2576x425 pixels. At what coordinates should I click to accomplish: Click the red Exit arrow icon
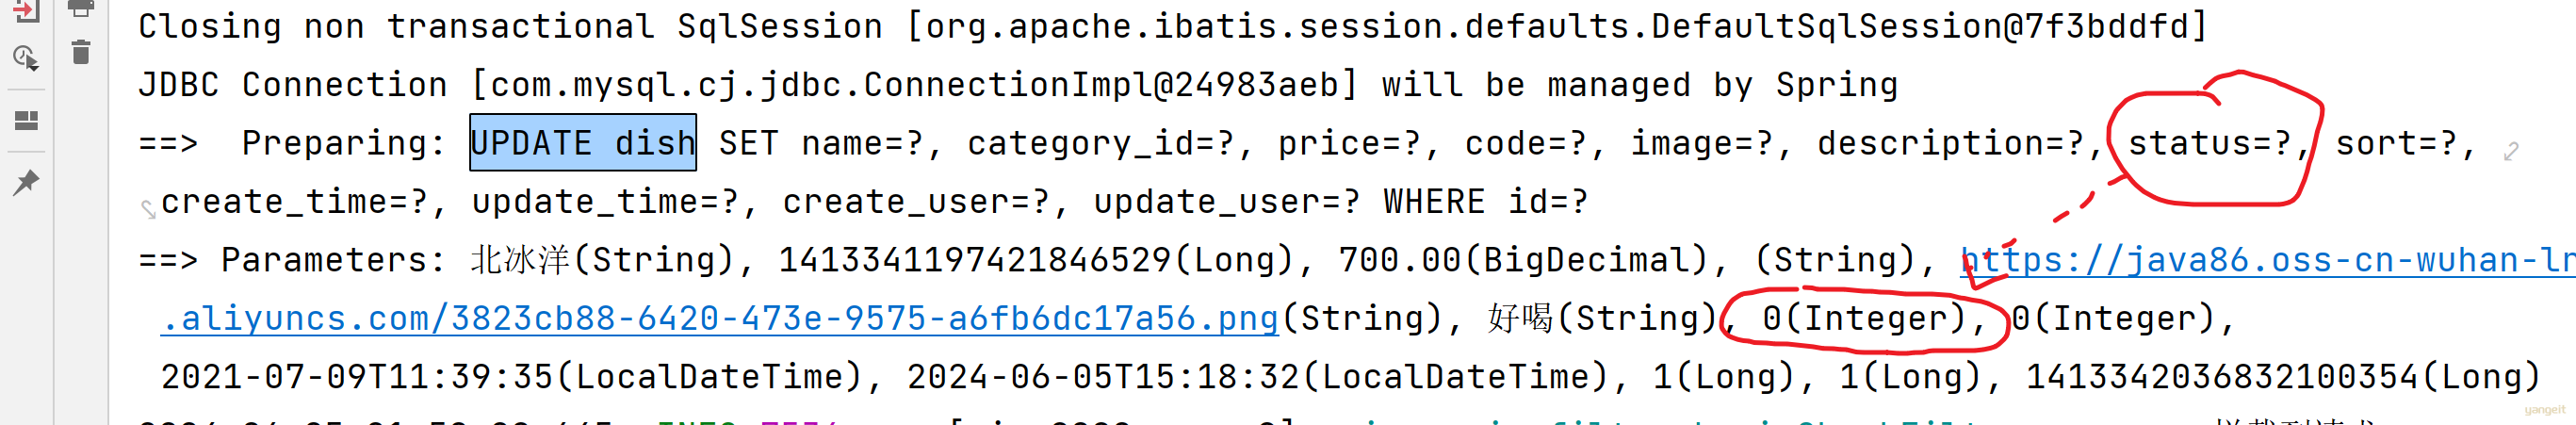[x=26, y=11]
